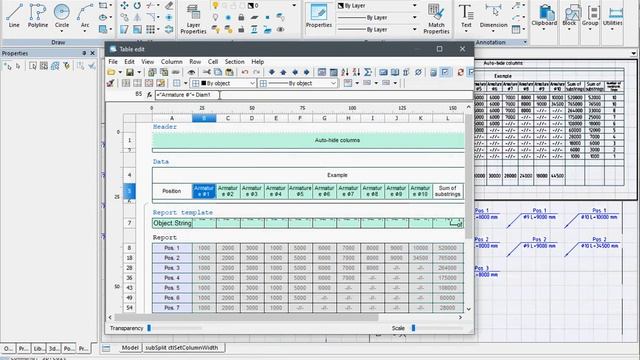Click the Paste icon in Table edit toolbar
640x360 pixels.
click(229, 72)
